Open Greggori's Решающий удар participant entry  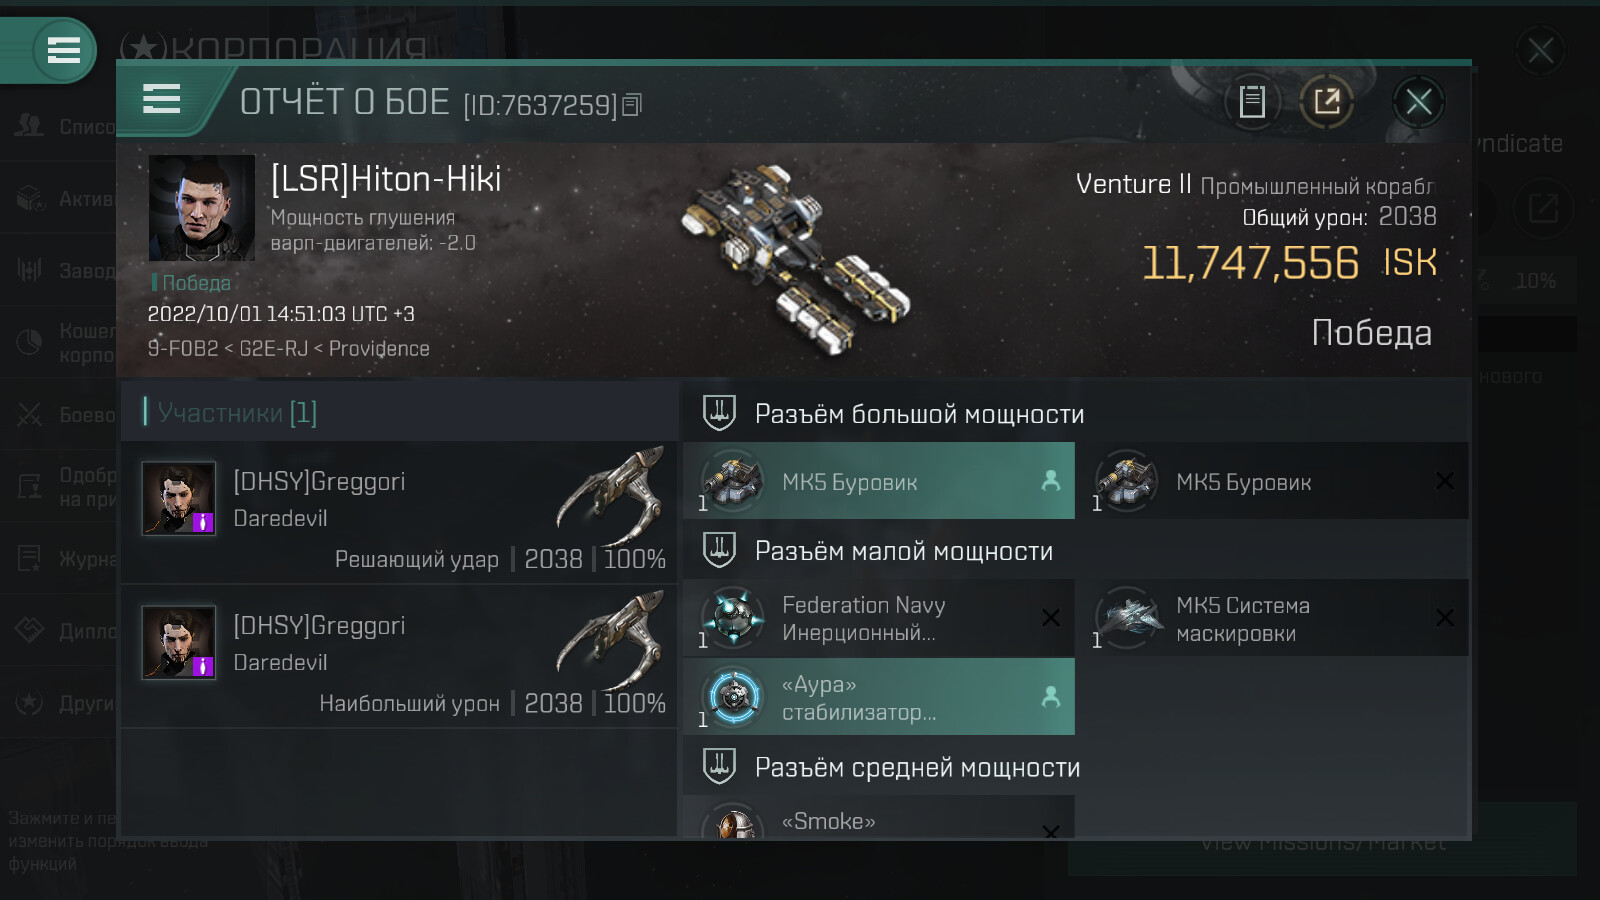tap(399, 512)
